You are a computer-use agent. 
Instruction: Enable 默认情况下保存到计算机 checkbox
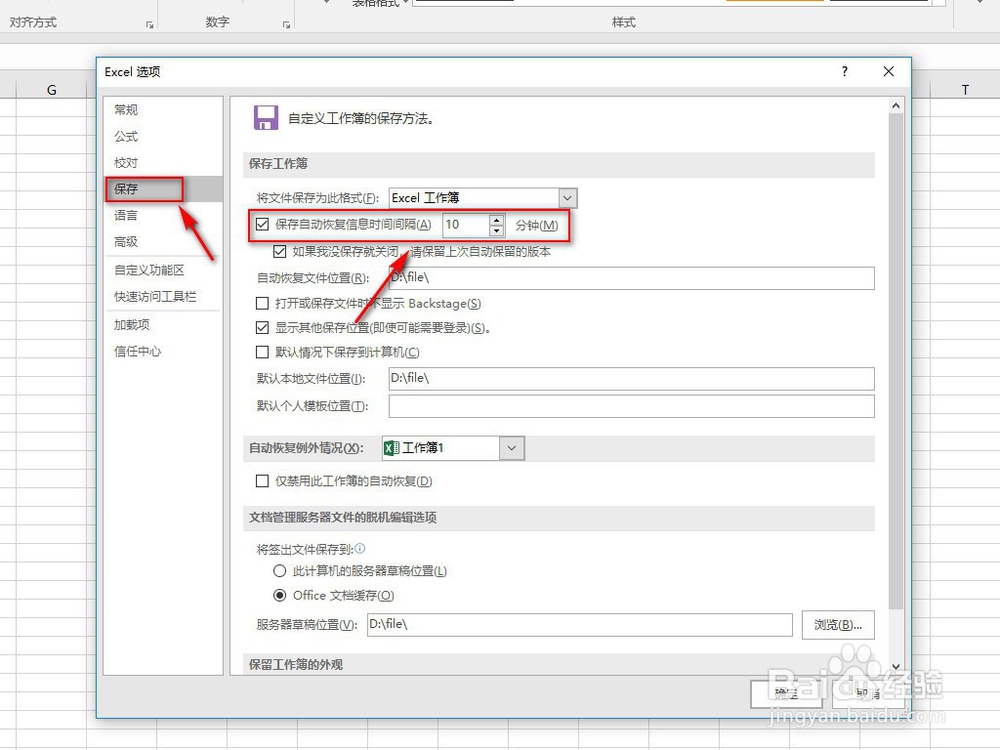pos(262,352)
